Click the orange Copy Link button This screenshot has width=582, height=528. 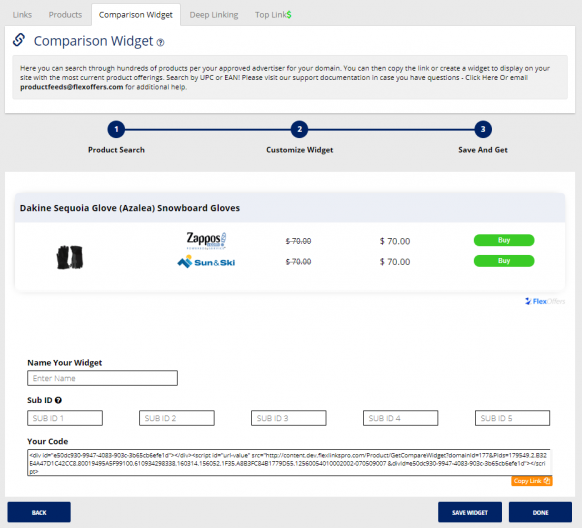(x=532, y=481)
